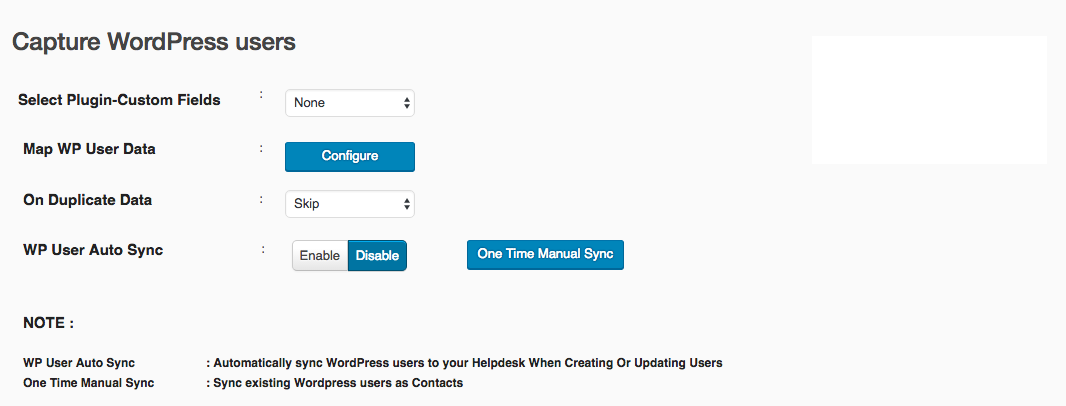This screenshot has height=406, width=1066.
Task: Click the Map WP User Data label
Action: pyautogui.click(x=89, y=149)
